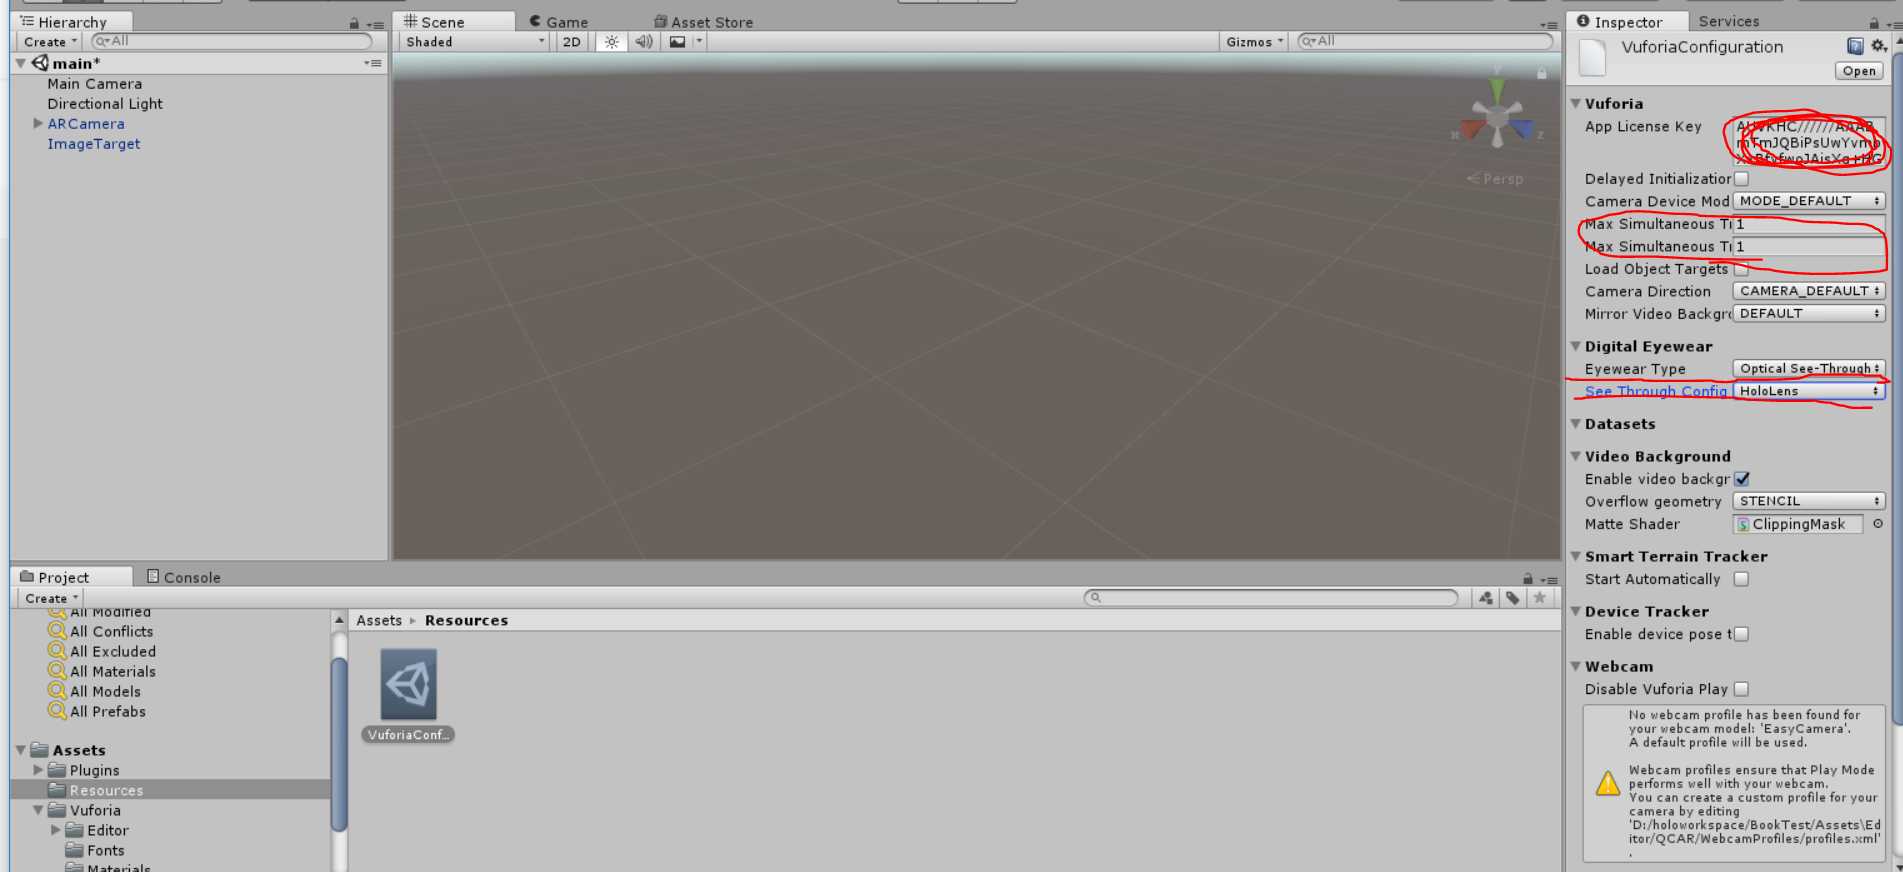Expand the Editor folder
The image size is (1903, 872).
coord(56,830)
